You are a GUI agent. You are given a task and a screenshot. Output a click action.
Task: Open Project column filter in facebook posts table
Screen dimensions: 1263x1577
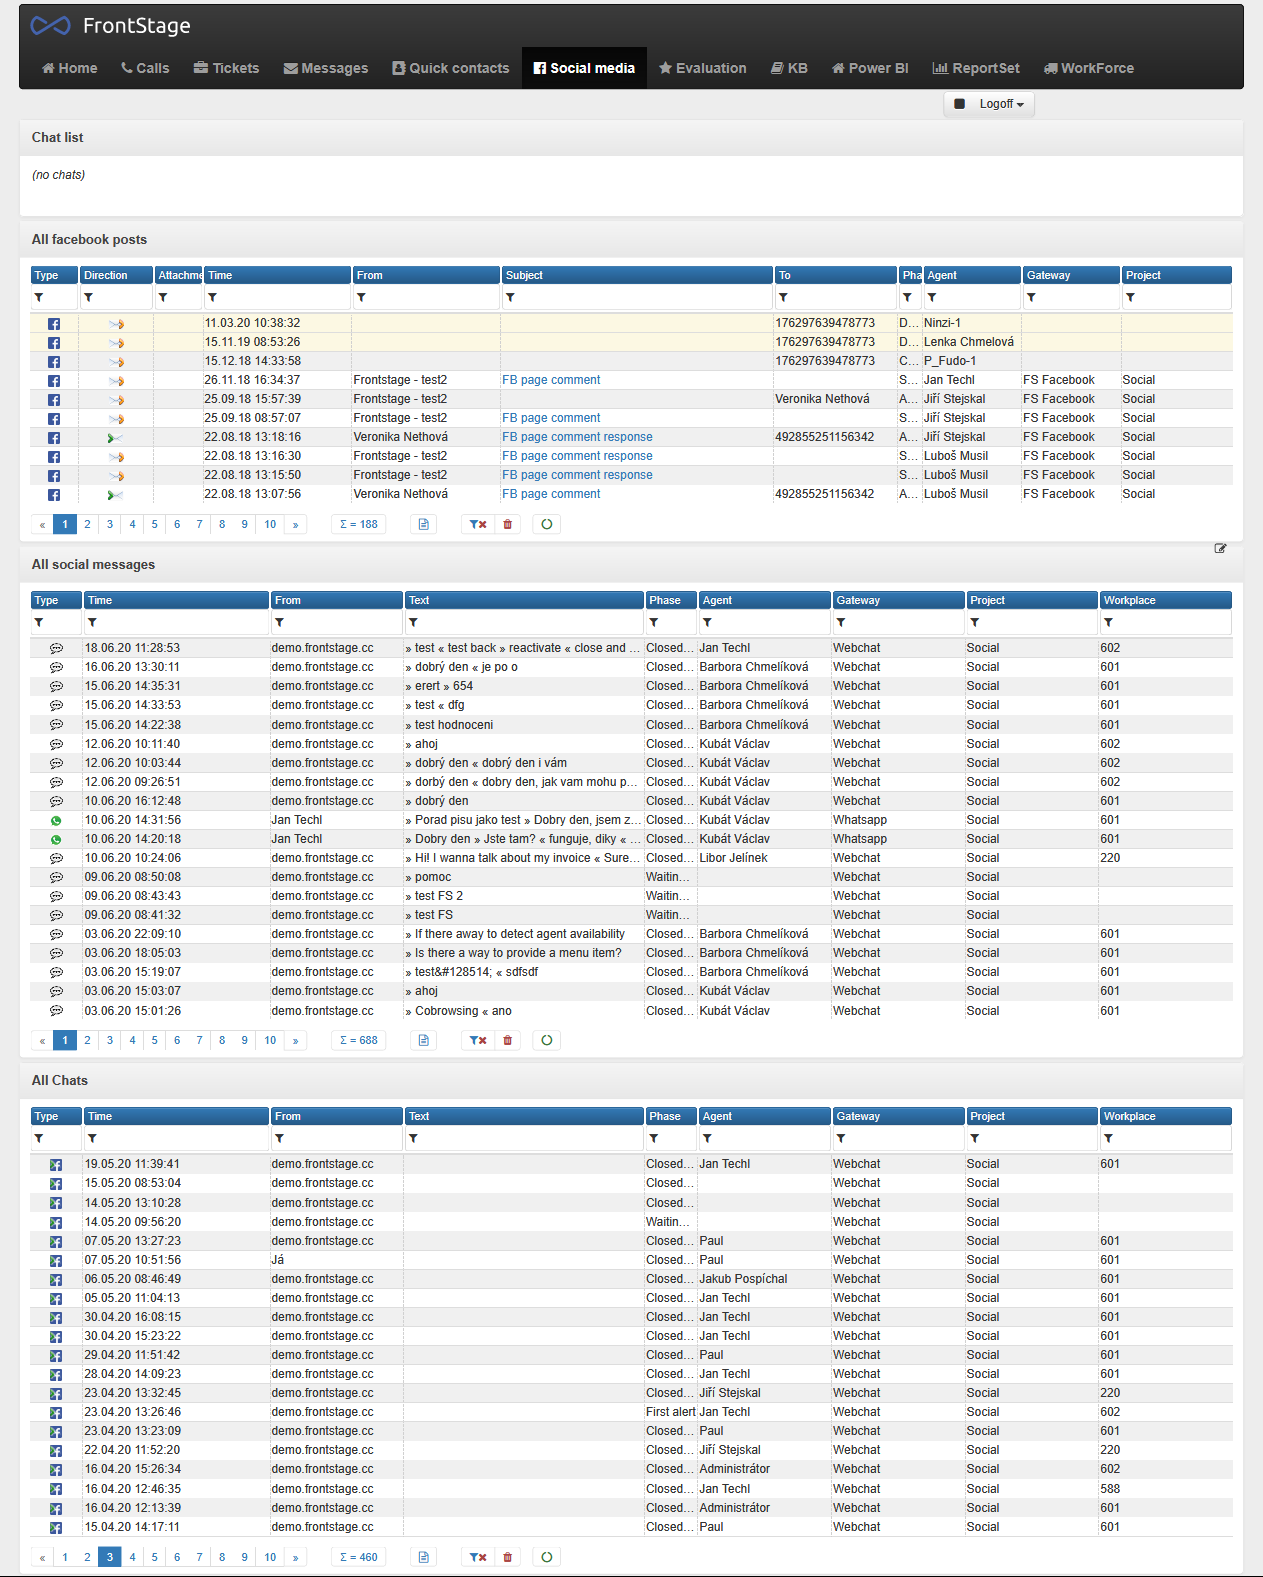pyautogui.click(x=1130, y=297)
